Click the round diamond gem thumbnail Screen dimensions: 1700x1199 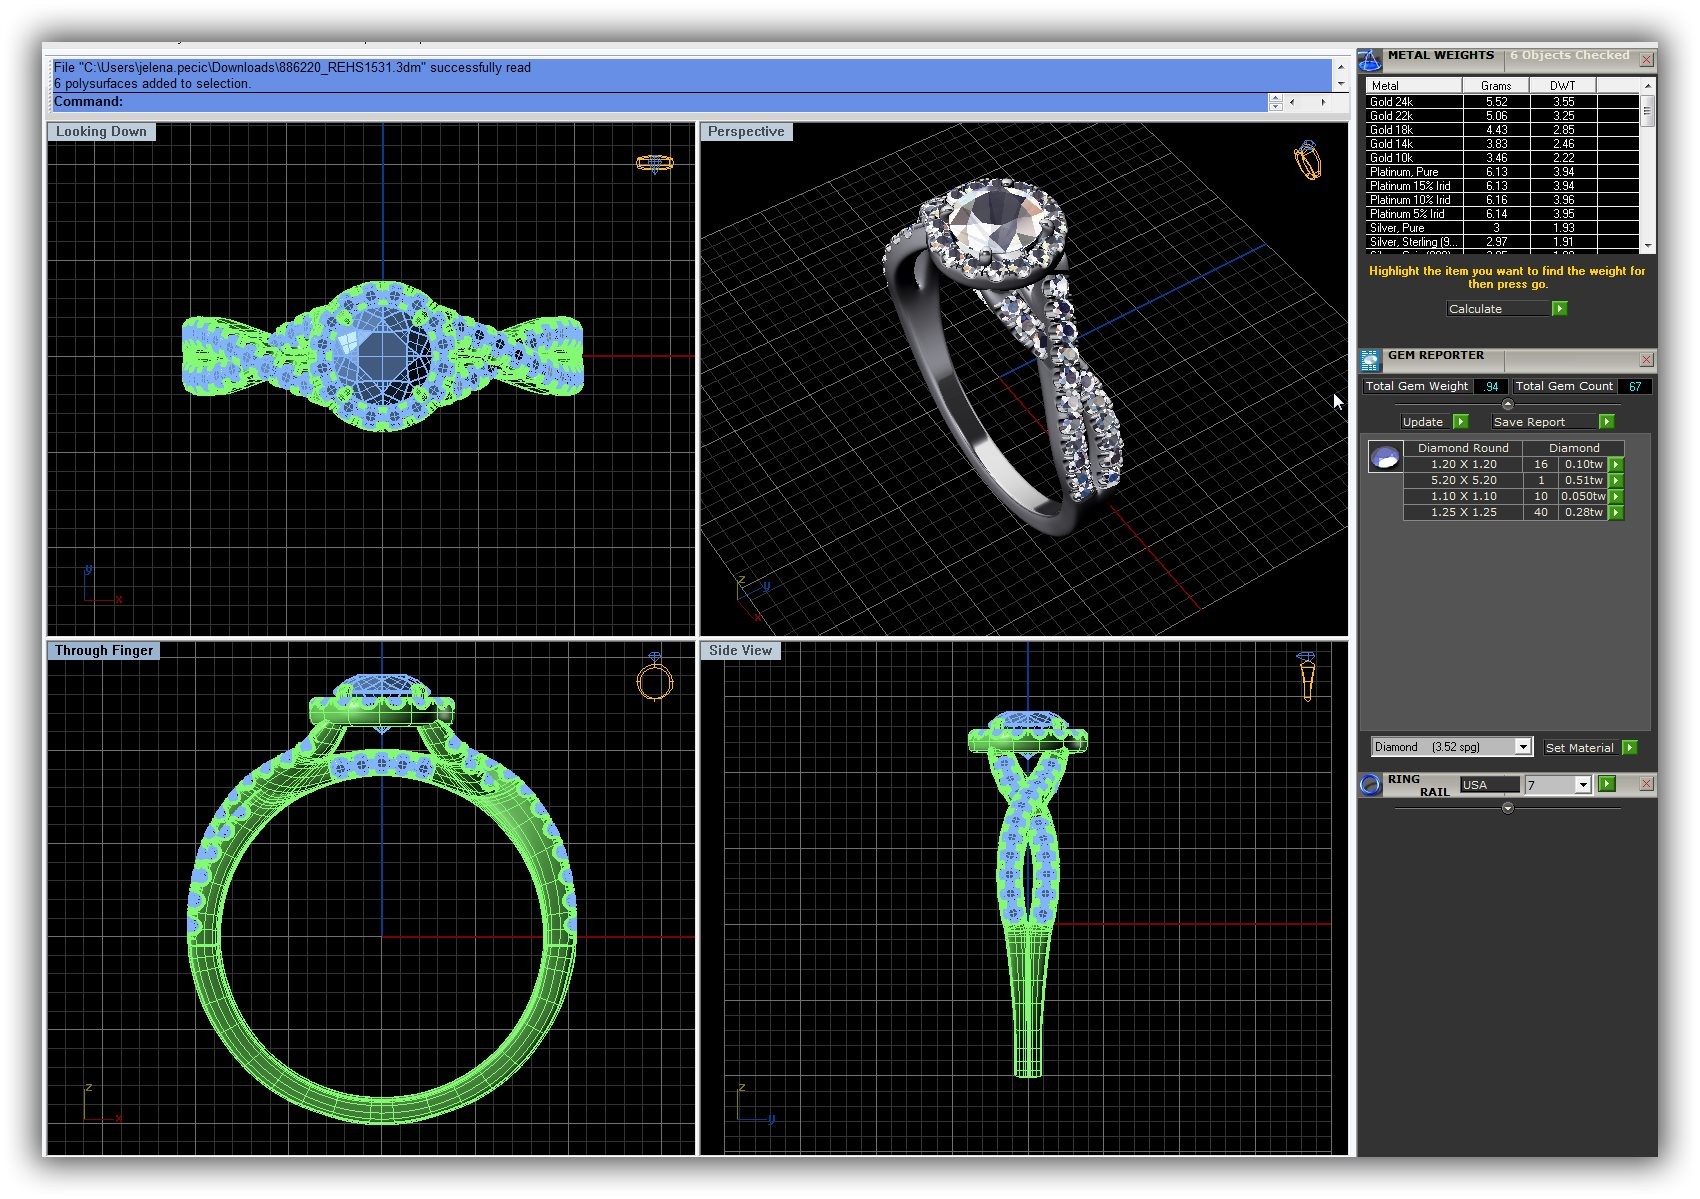(x=1385, y=458)
